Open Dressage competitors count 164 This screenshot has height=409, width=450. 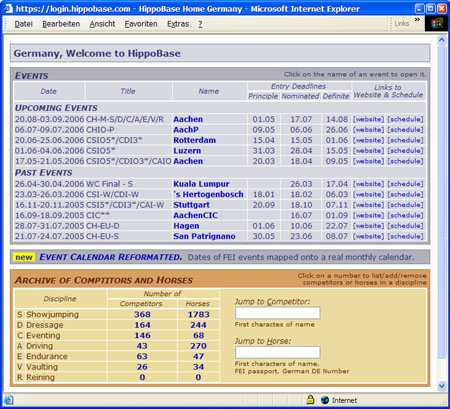click(142, 325)
